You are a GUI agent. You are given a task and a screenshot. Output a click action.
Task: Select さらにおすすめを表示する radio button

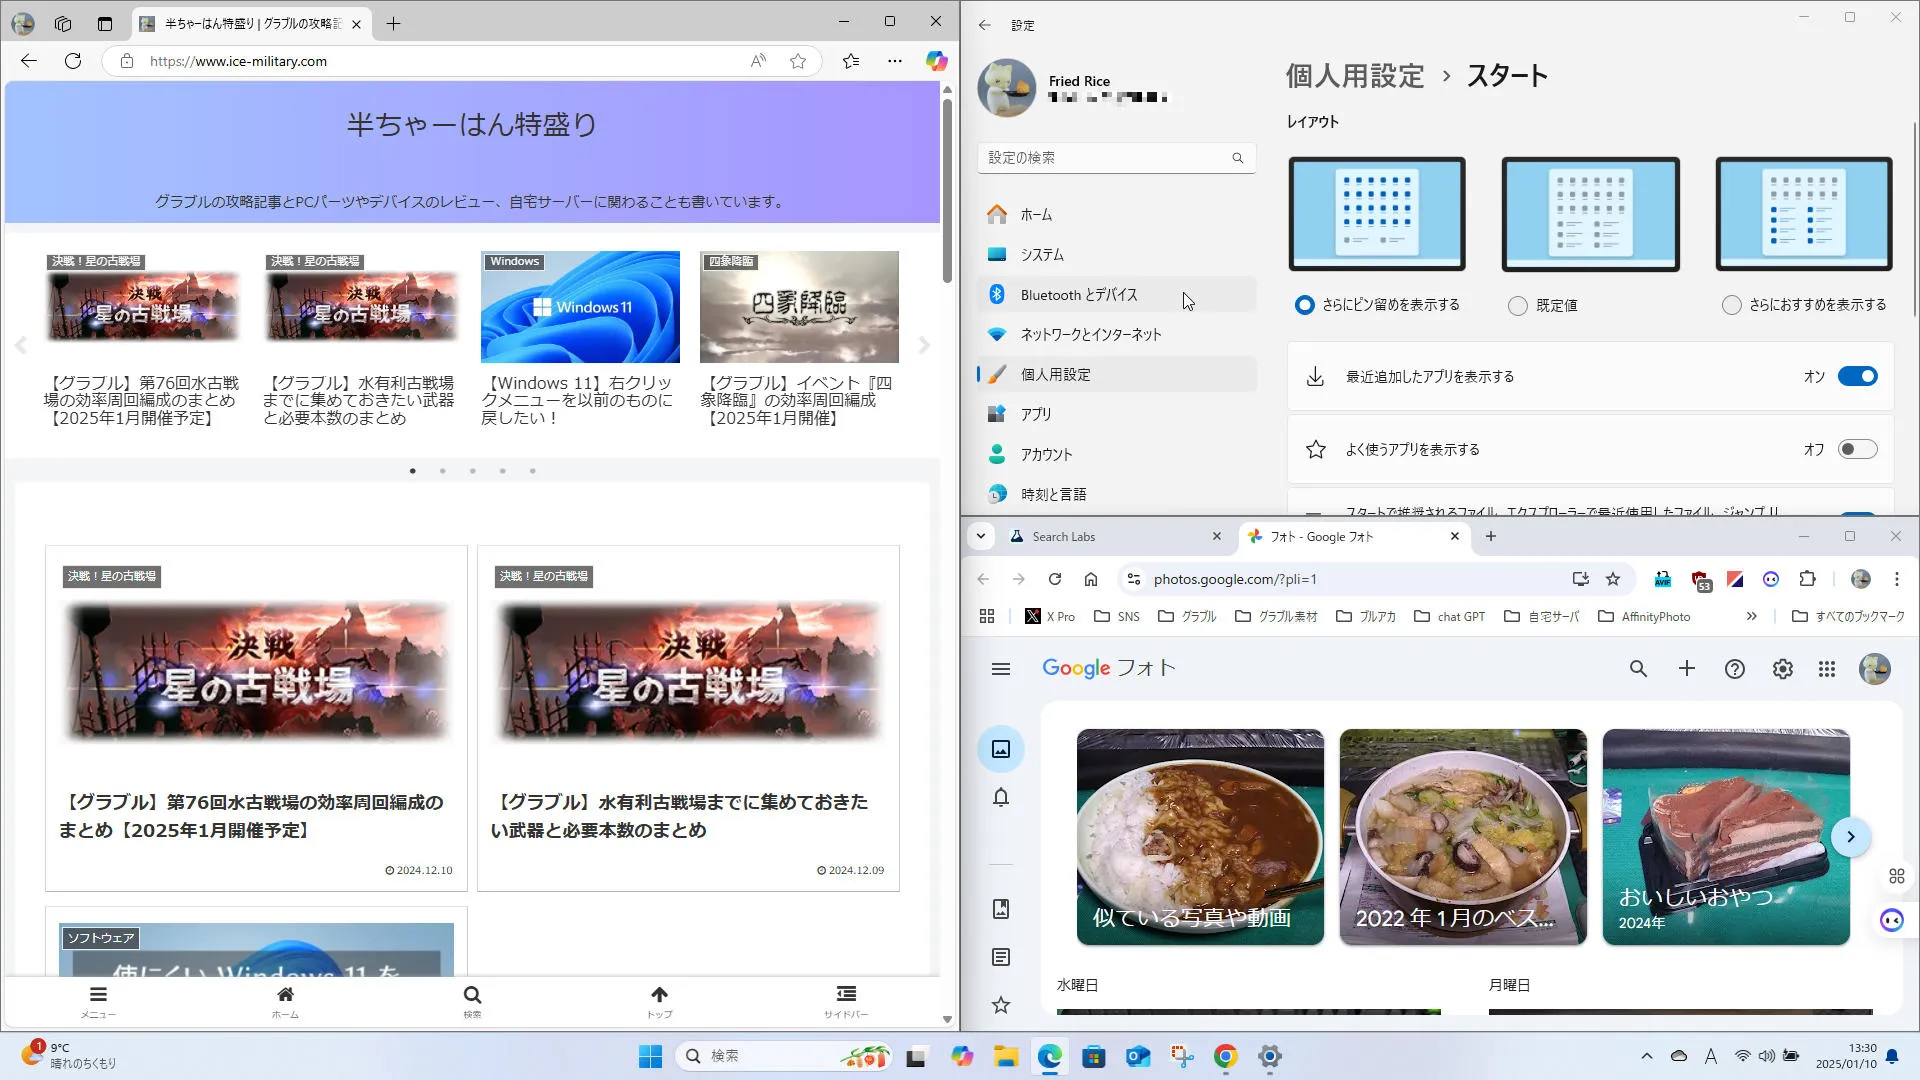point(1732,305)
